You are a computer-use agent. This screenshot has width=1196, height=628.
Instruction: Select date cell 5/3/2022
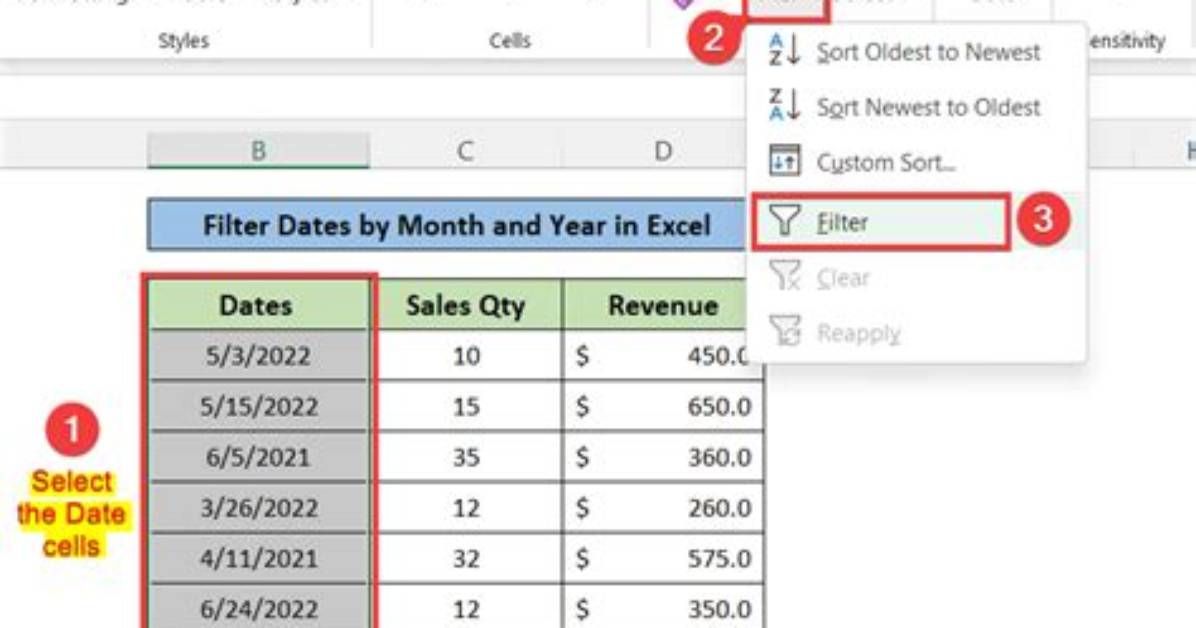click(258, 356)
